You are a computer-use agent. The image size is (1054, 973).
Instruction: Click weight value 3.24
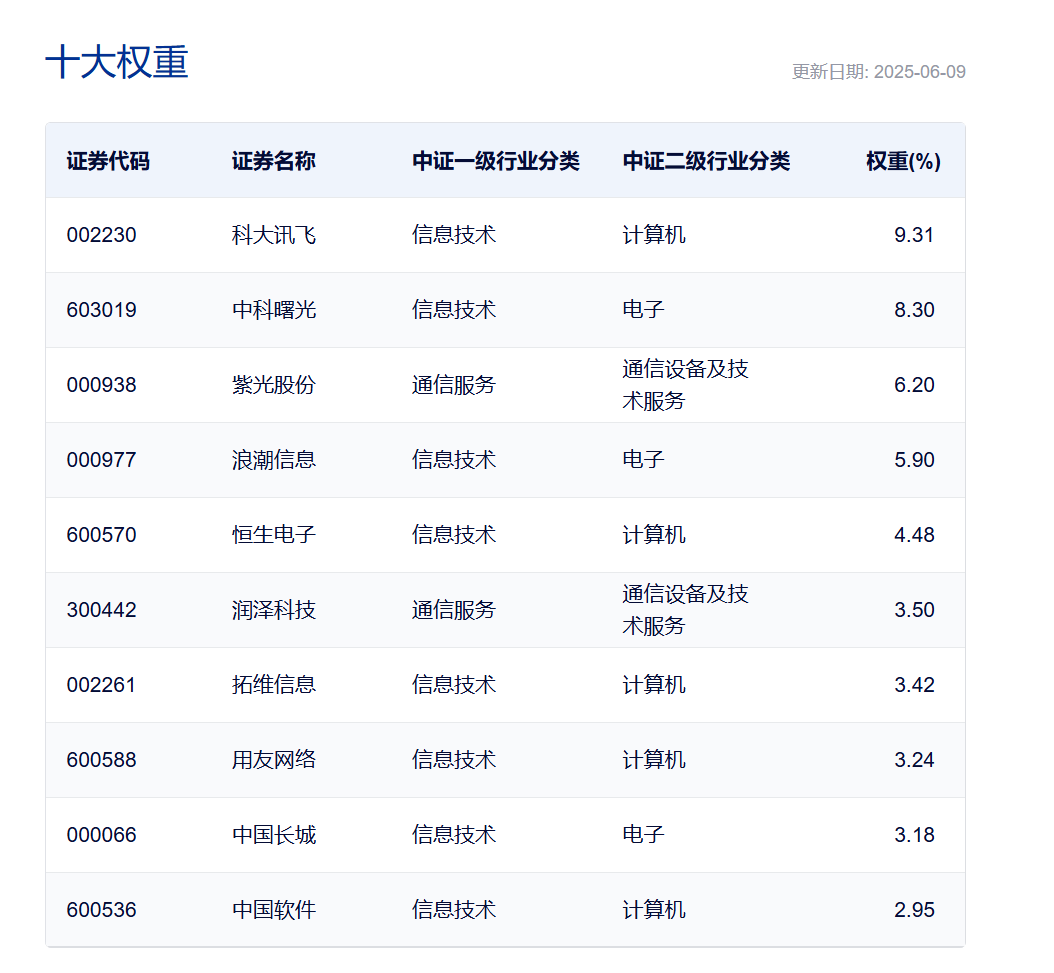(x=914, y=760)
